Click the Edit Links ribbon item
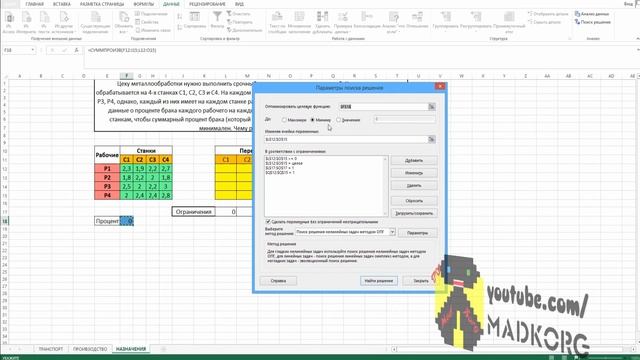 (153, 30)
